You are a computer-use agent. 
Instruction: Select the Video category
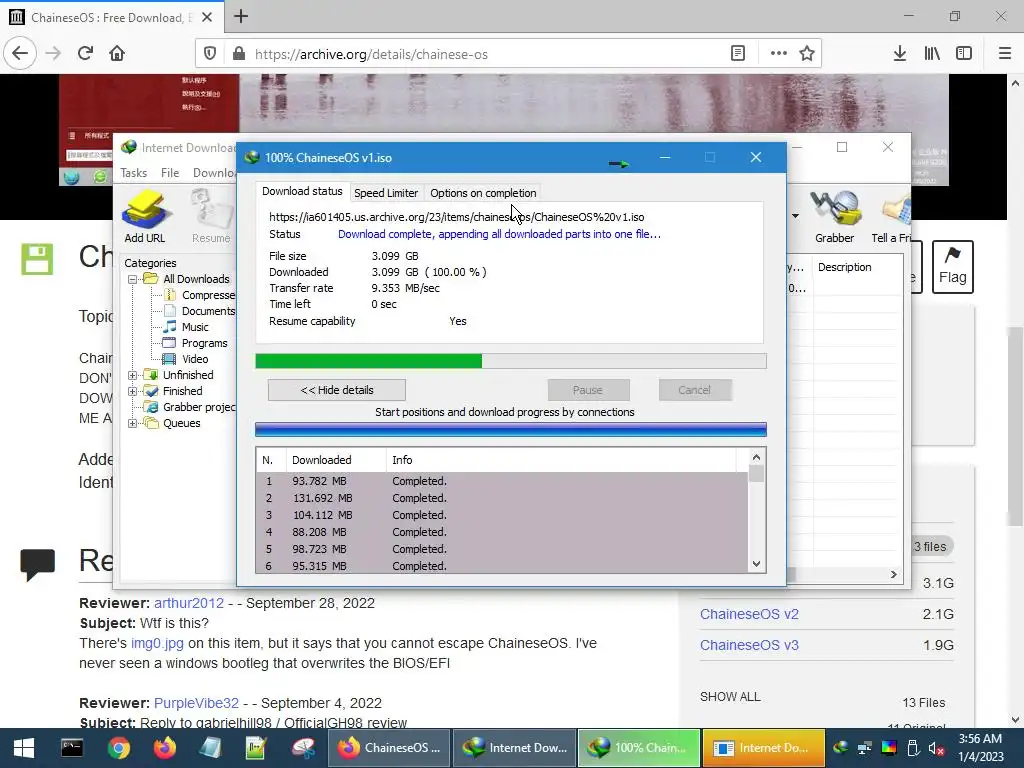pyautogui.click(x=186, y=359)
